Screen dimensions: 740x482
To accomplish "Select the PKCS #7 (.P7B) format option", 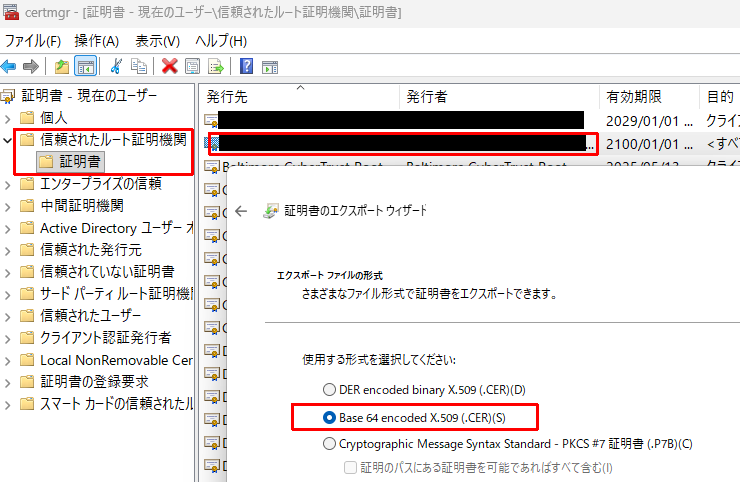I will click(x=329, y=443).
